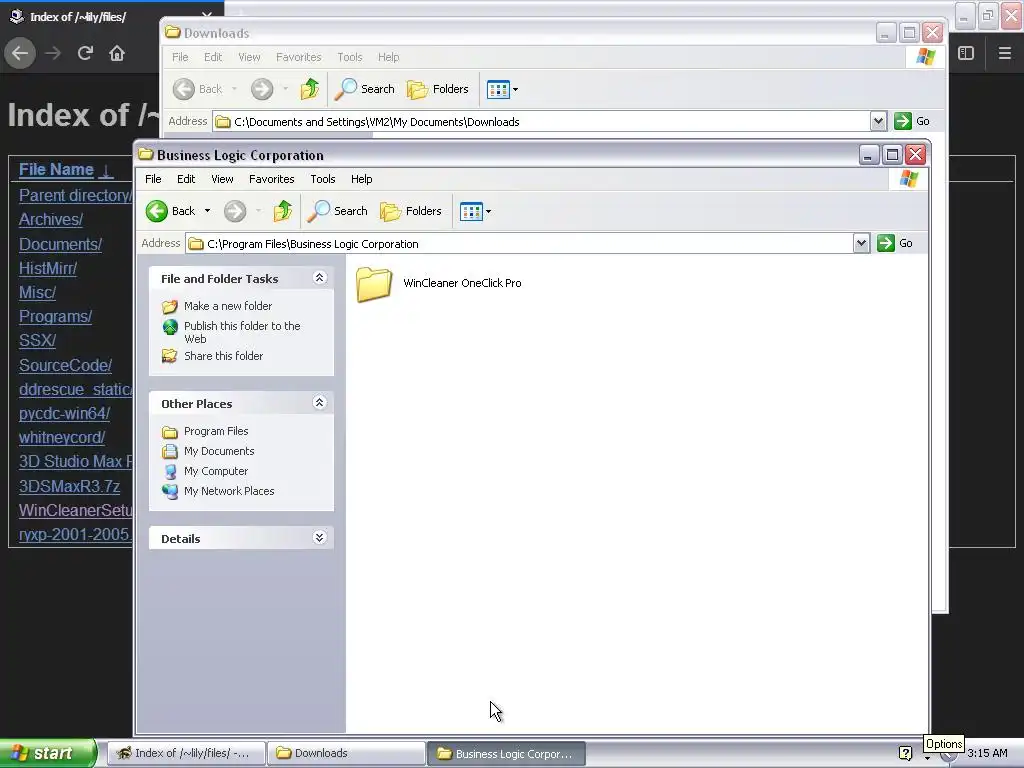Click Search in Business Logic Corporation toolbar
The image size is (1024, 768).
pos(338,211)
